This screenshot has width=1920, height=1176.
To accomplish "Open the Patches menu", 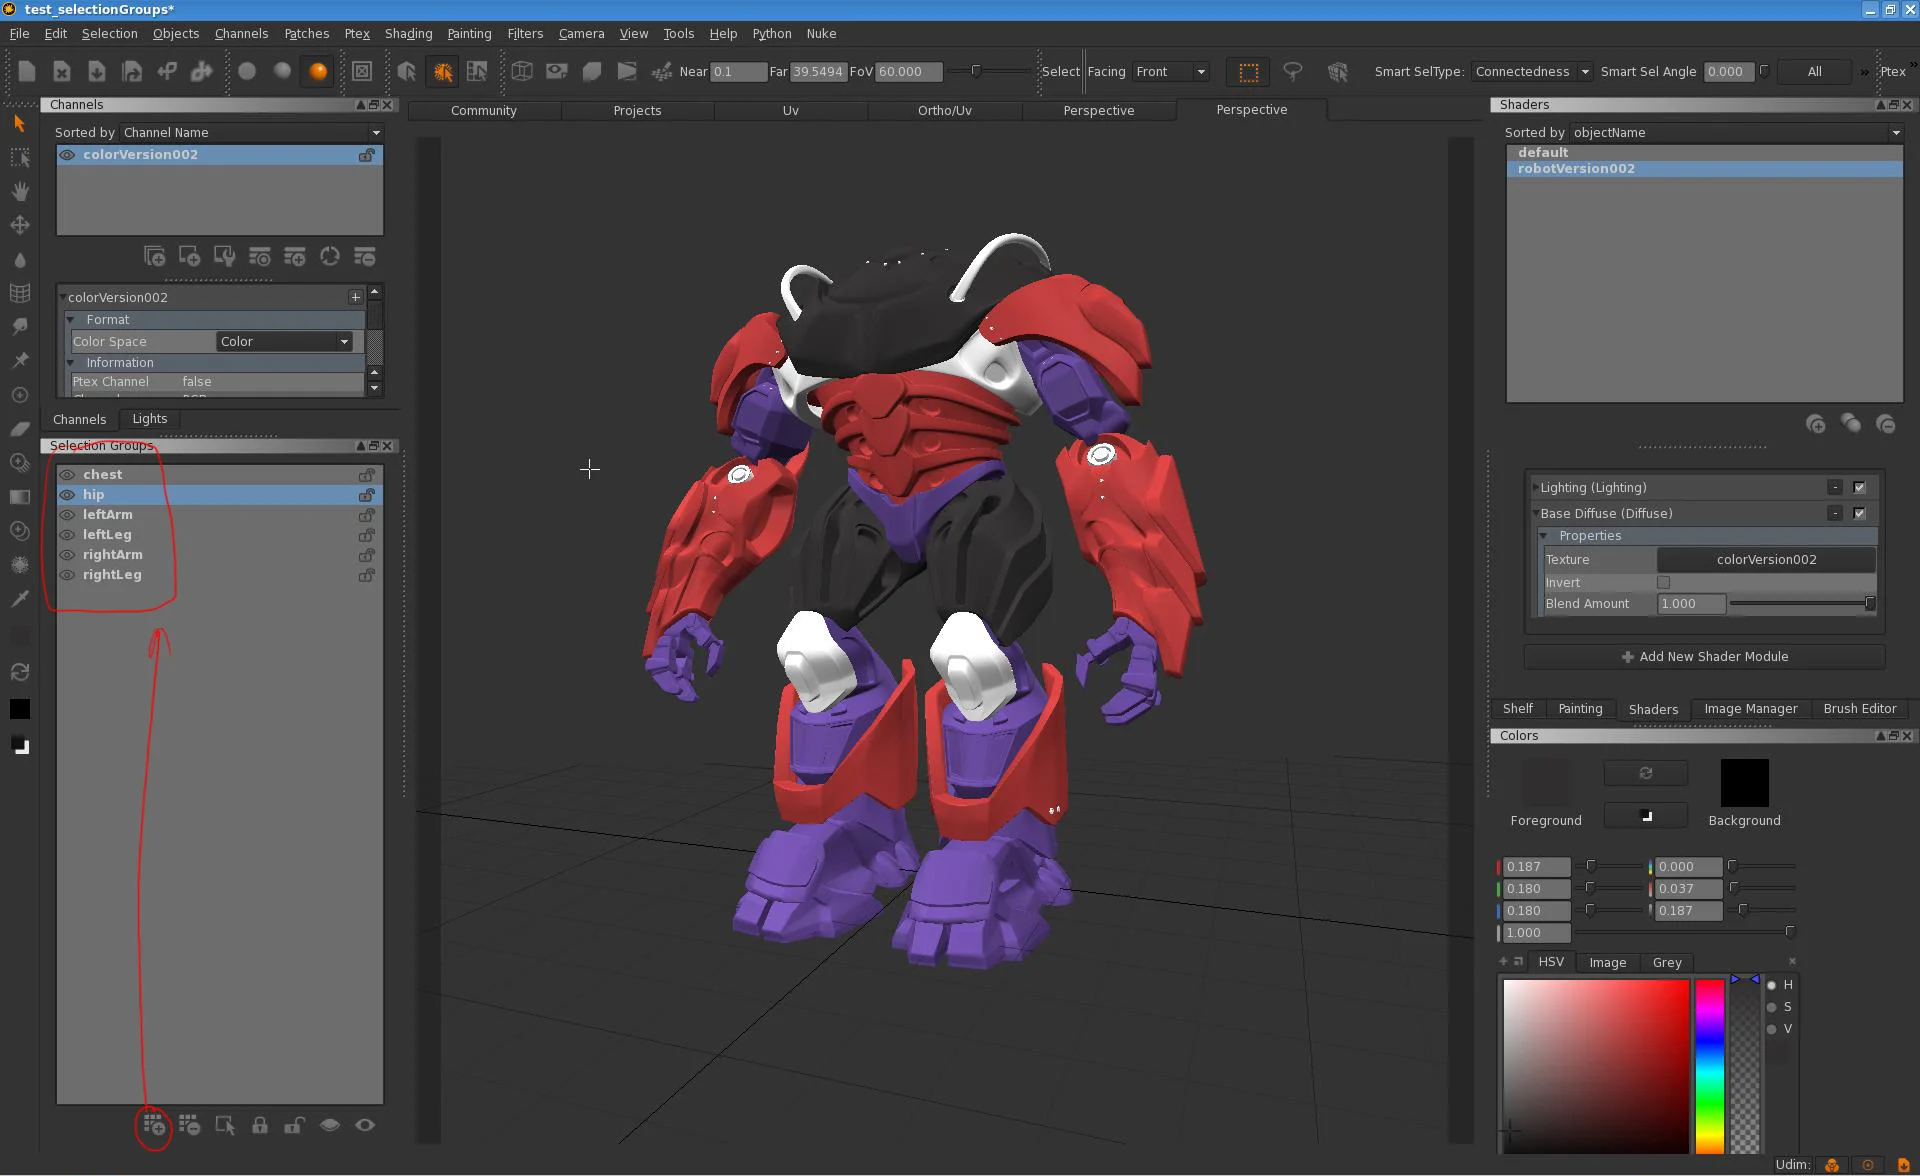I will coord(306,33).
